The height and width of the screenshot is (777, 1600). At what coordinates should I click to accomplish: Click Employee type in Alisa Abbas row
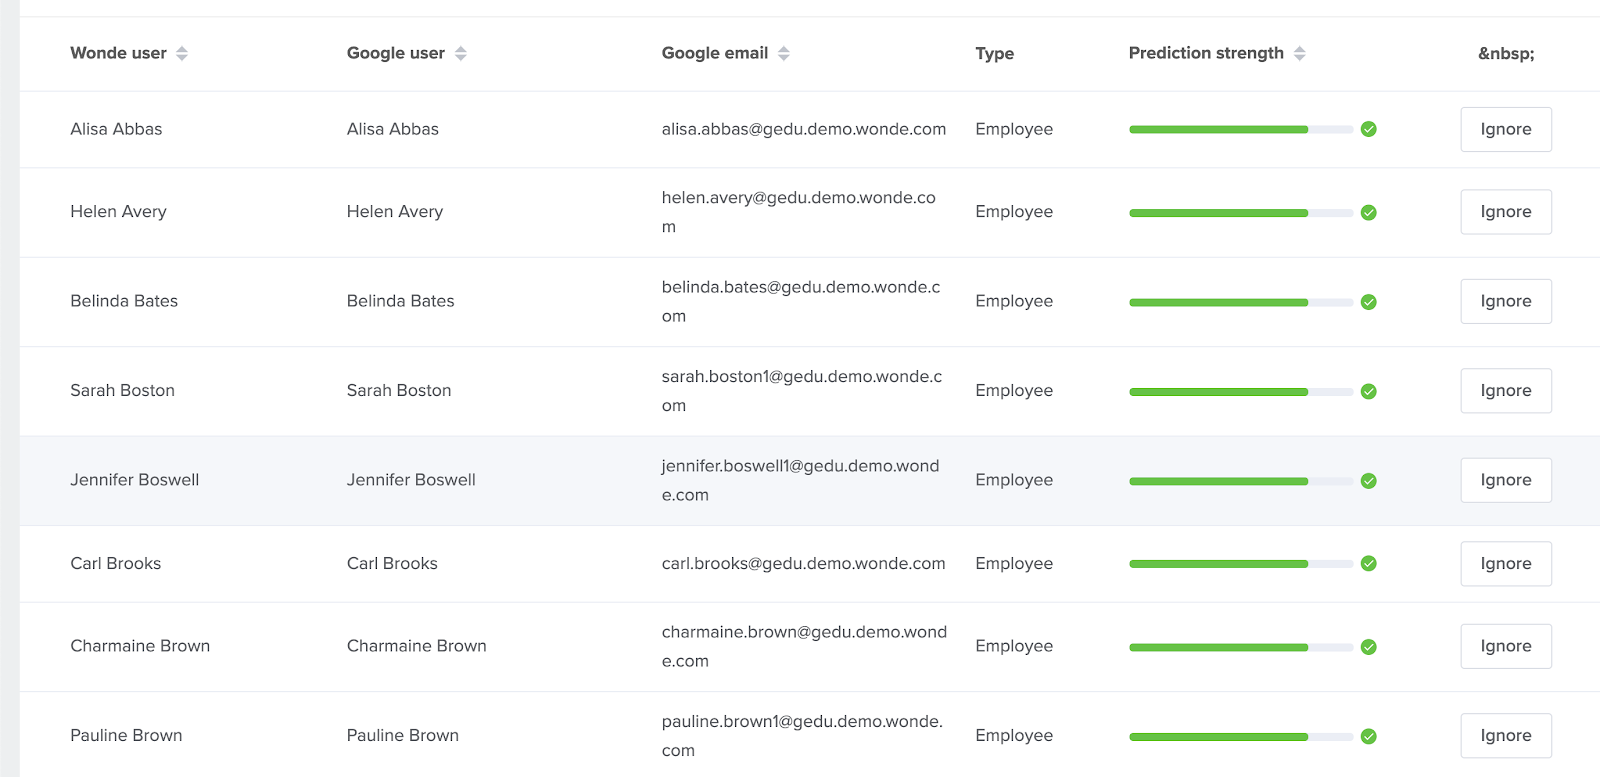[1014, 129]
